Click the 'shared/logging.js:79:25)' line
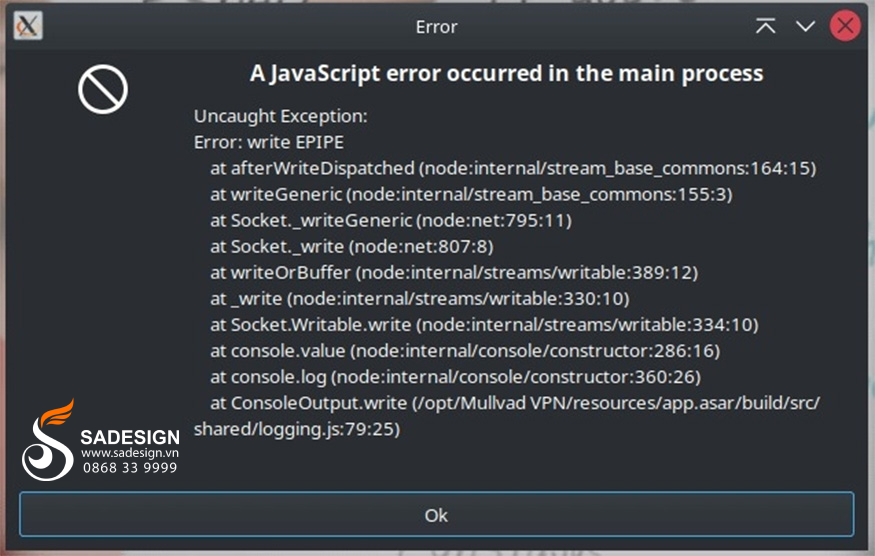This screenshot has width=875, height=556. (297, 429)
